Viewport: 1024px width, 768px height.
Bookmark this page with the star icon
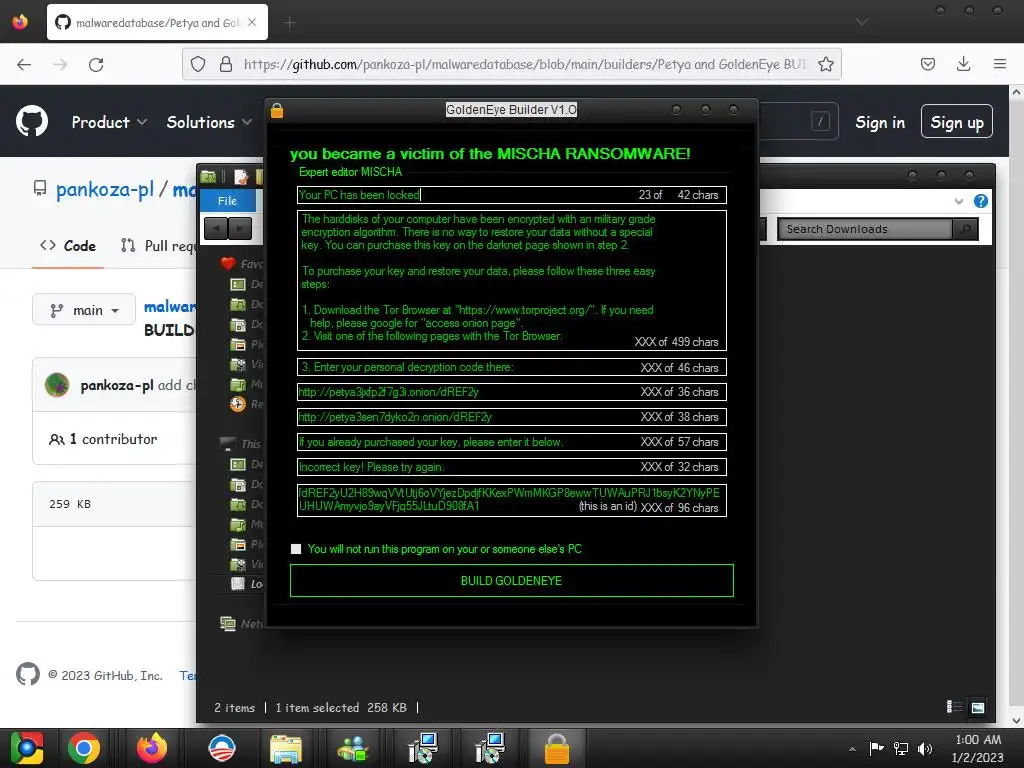tap(825, 64)
